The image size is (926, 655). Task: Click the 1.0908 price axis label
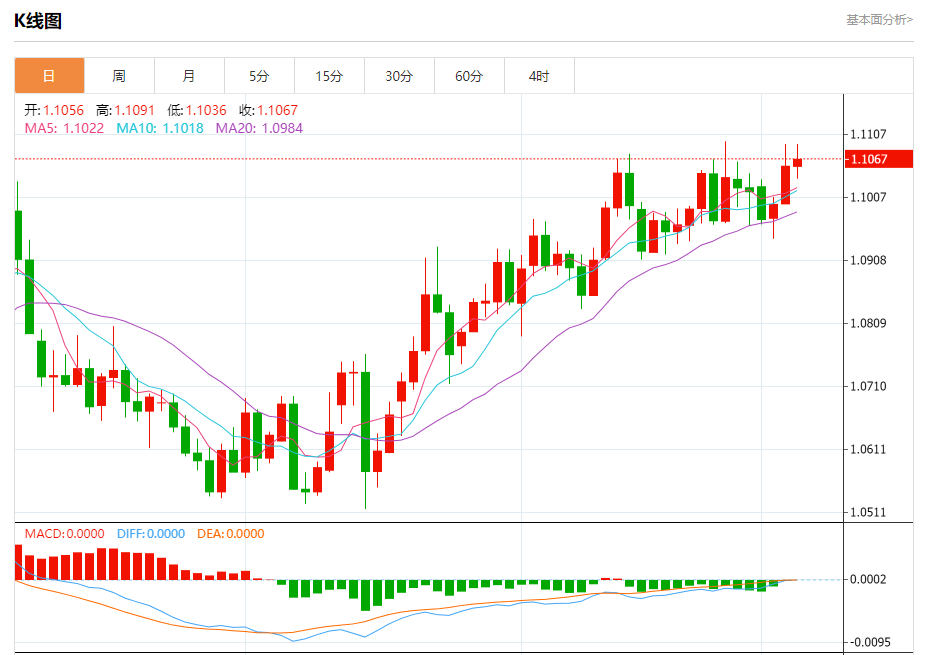pos(868,260)
